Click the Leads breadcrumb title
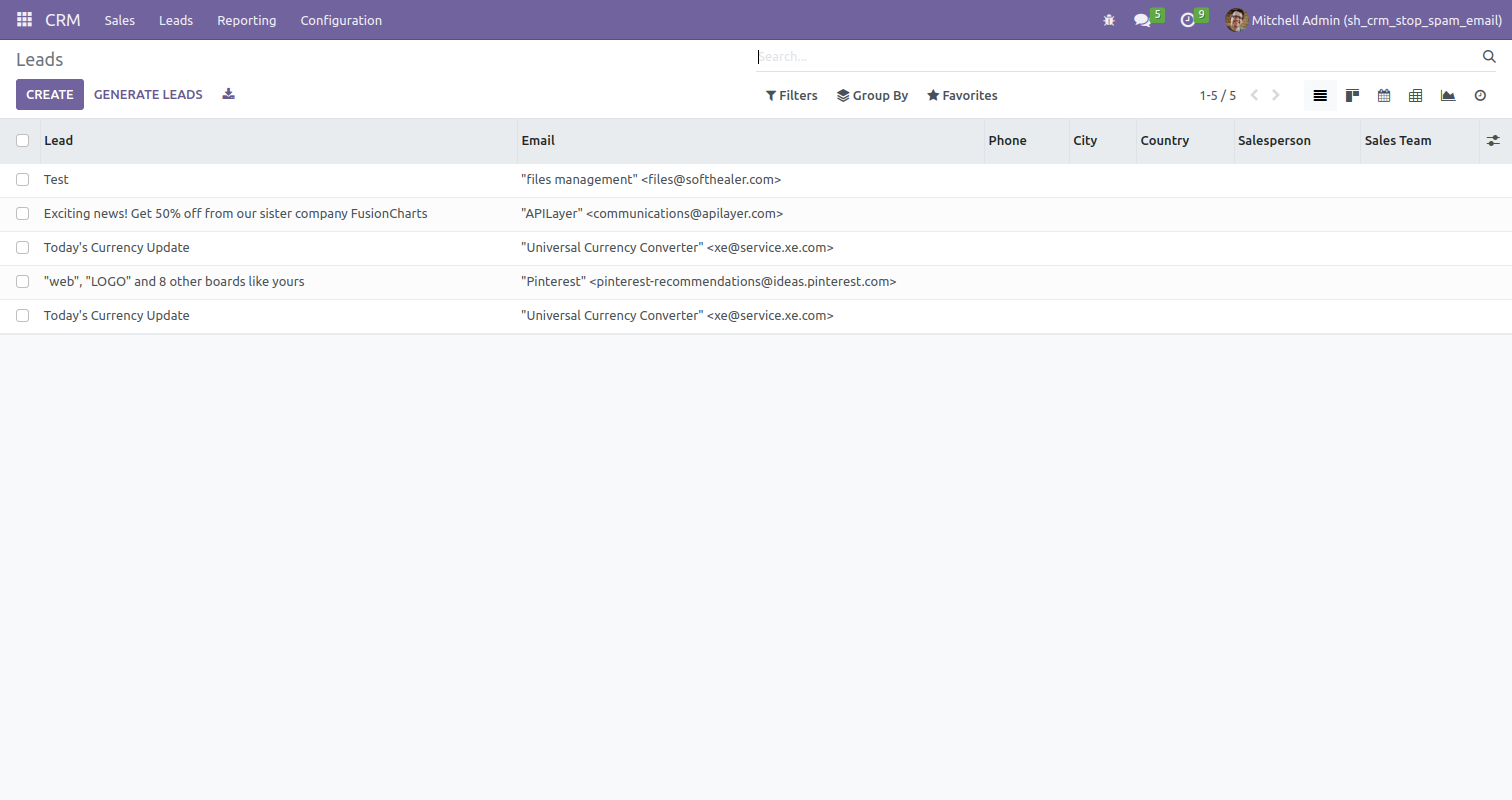 point(40,60)
